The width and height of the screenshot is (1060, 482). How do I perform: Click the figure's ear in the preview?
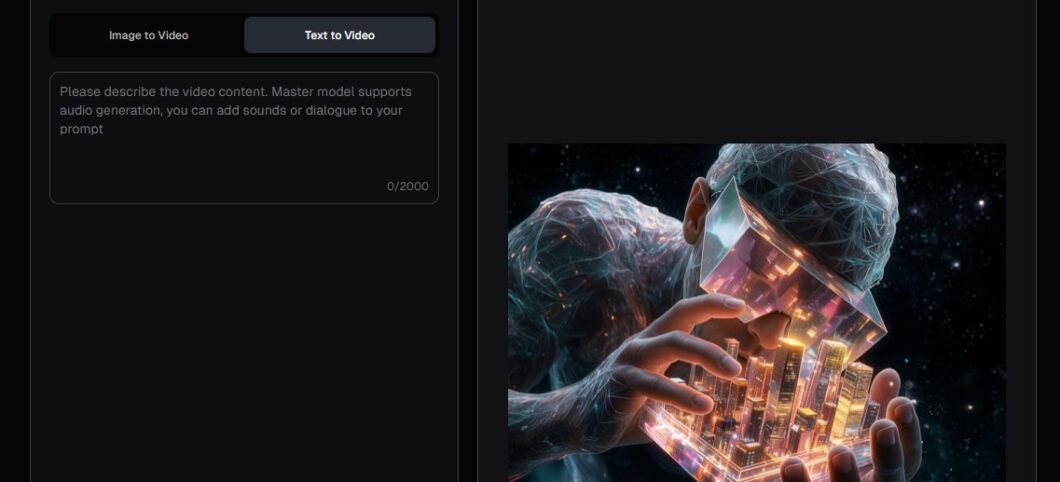click(x=697, y=211)
